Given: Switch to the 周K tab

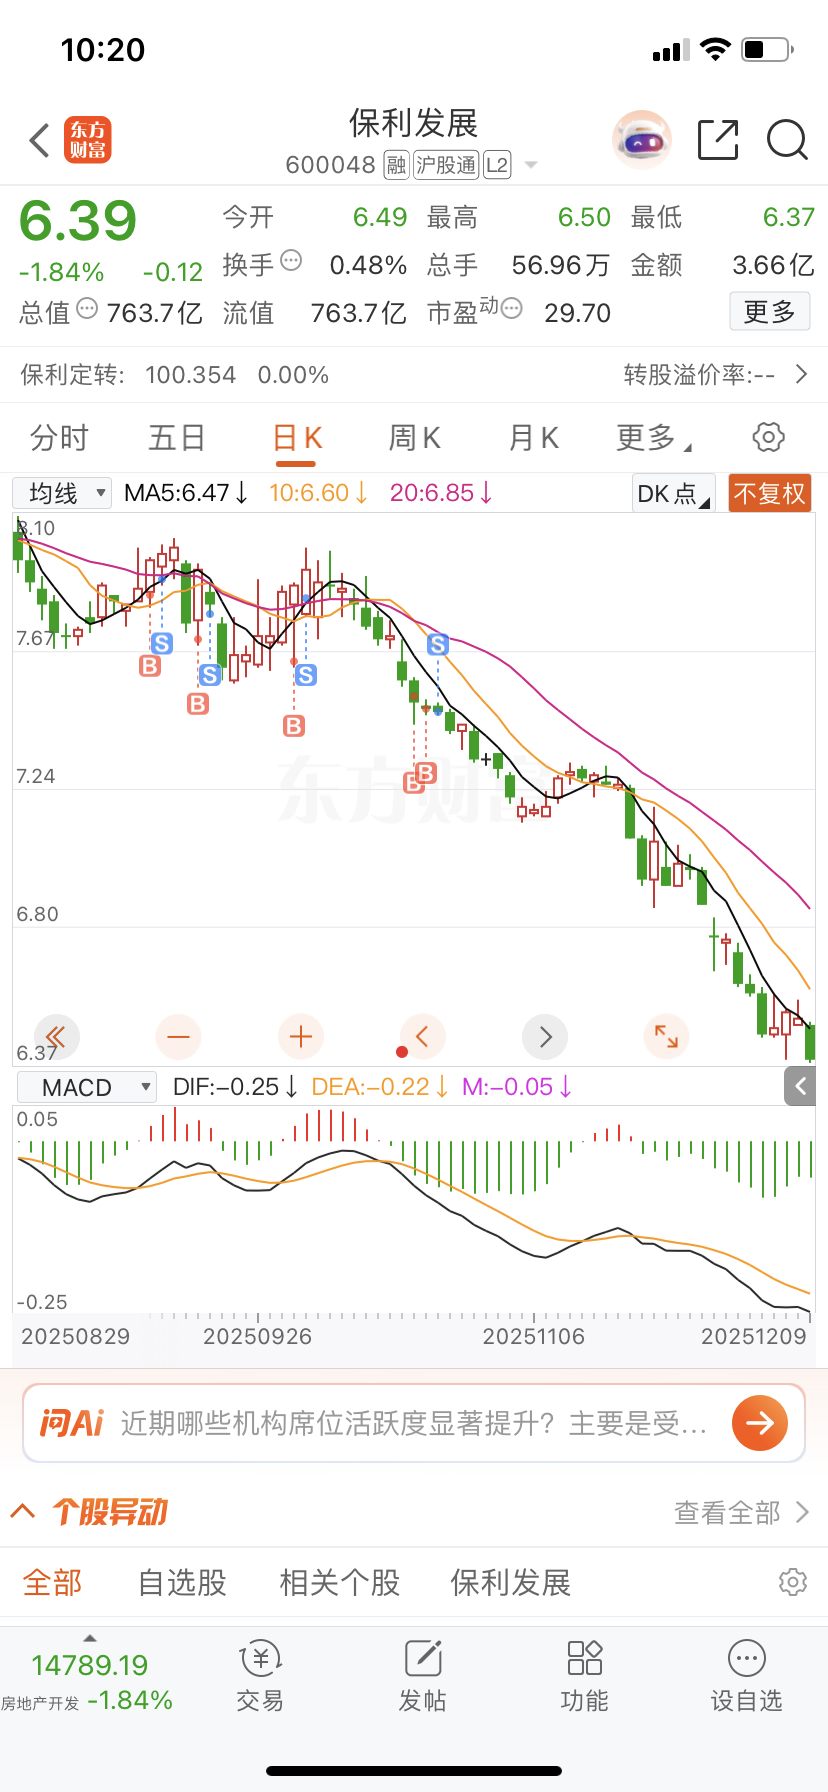Looking at the screenshot, I should [x=414, y=438].
